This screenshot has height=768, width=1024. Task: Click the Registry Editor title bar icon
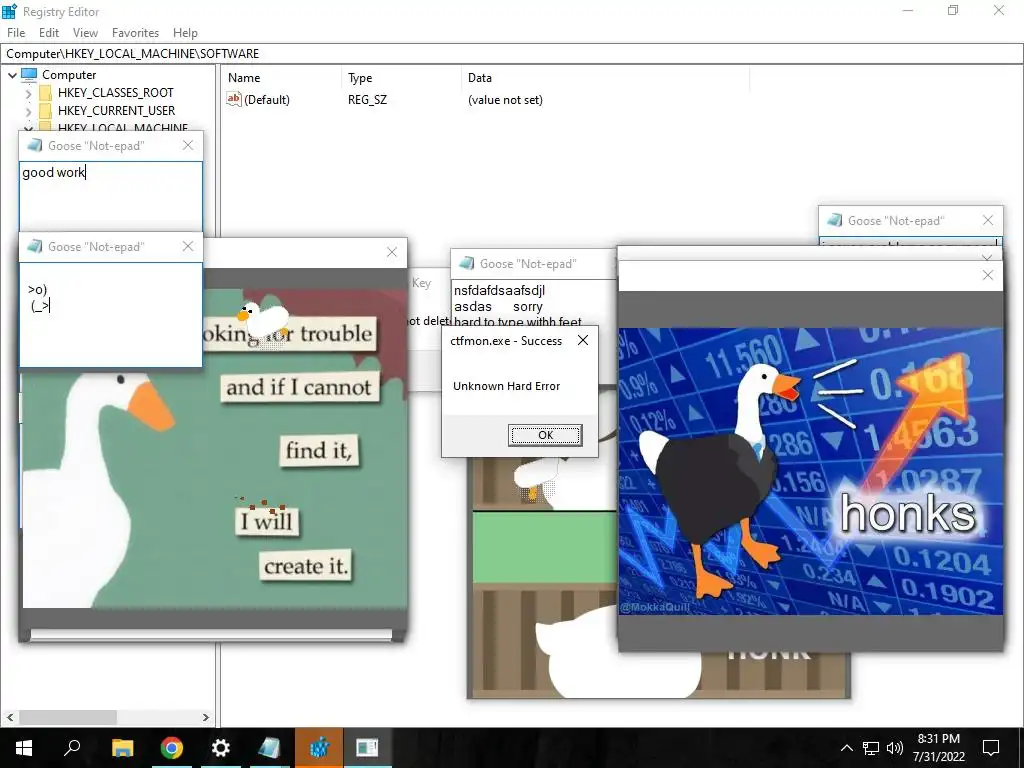9,11
